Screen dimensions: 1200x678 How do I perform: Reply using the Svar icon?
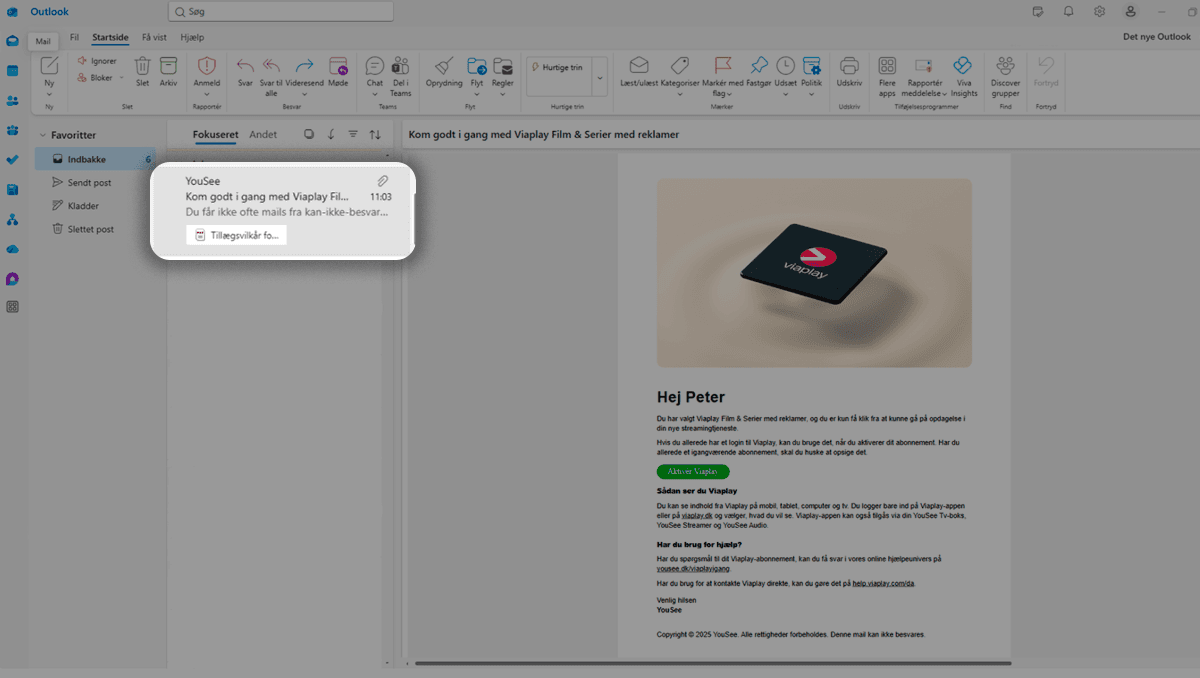pyautogui.click(x=245, y=66)
